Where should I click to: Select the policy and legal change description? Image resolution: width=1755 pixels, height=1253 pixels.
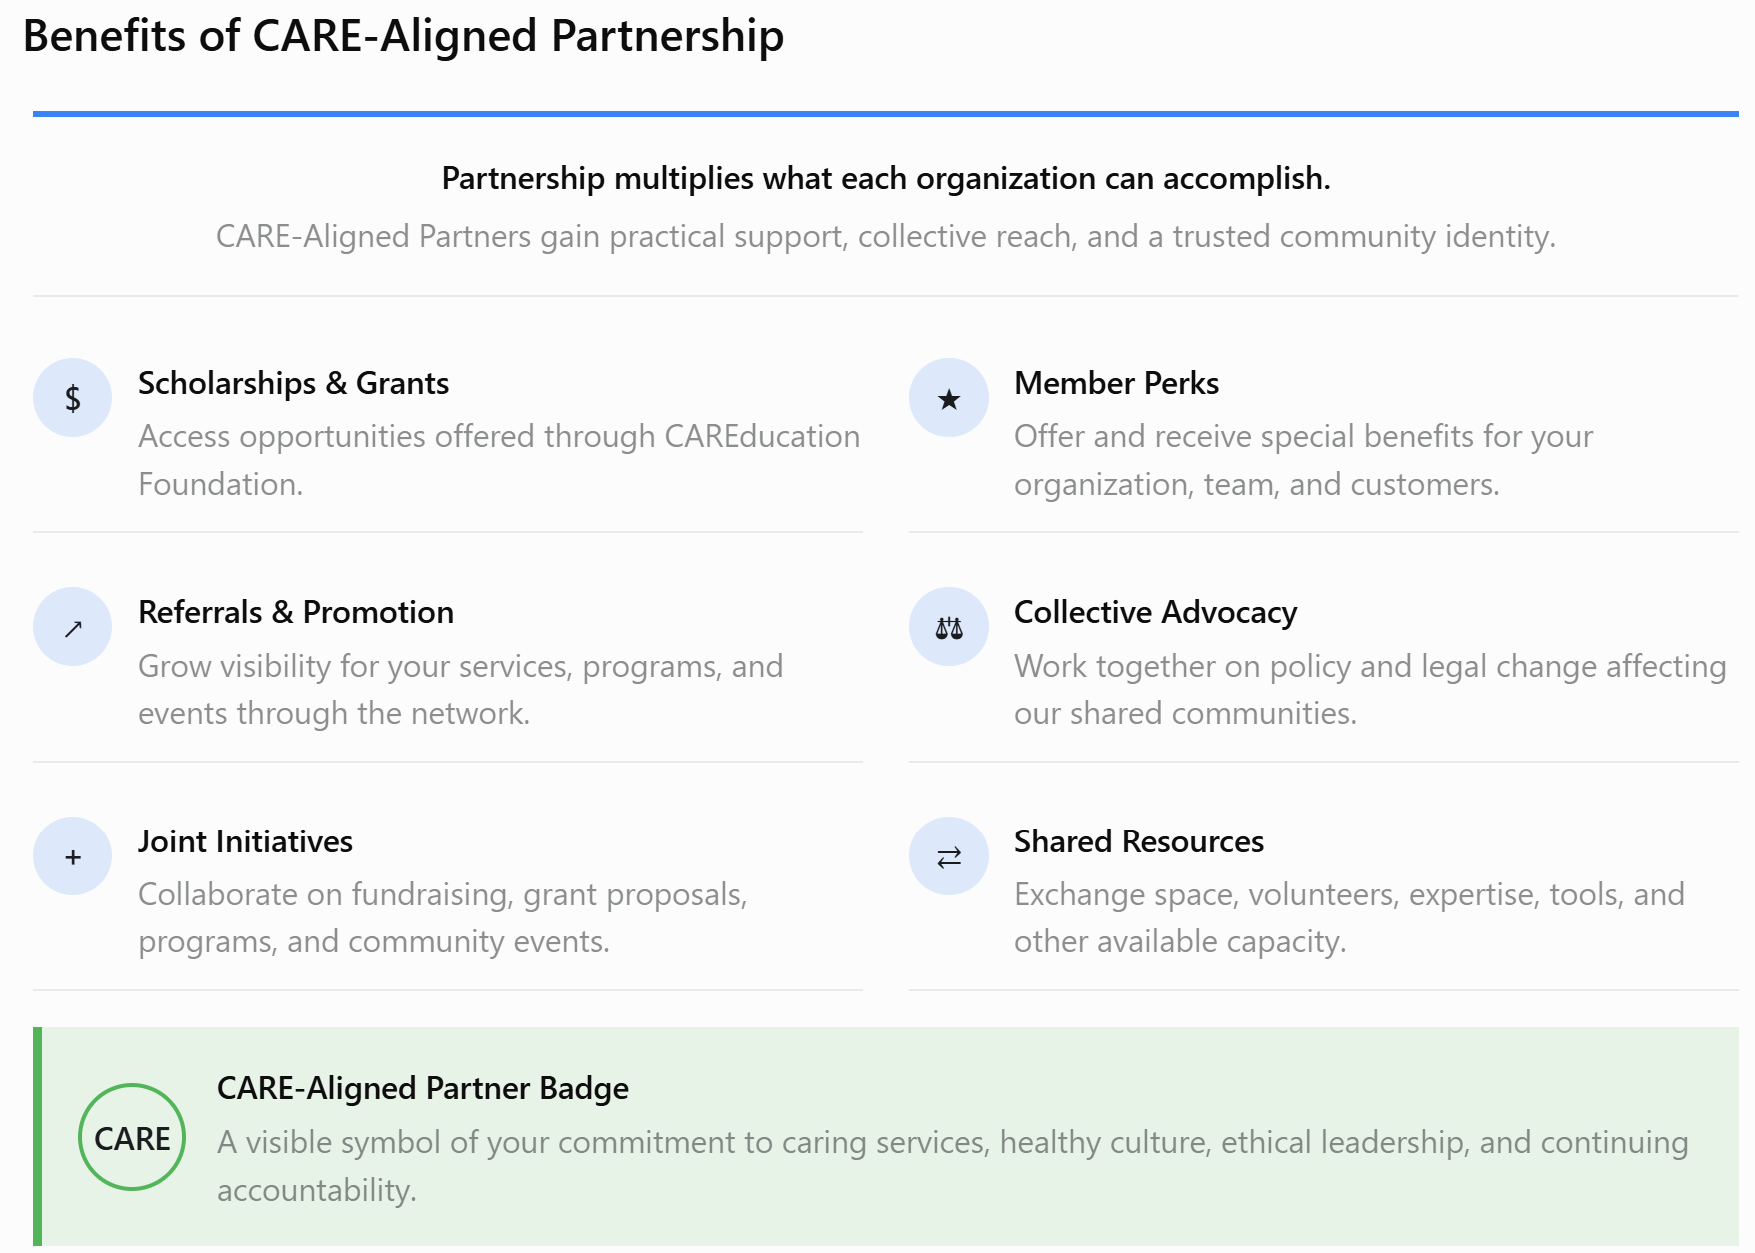click(x=1370, y=689)
